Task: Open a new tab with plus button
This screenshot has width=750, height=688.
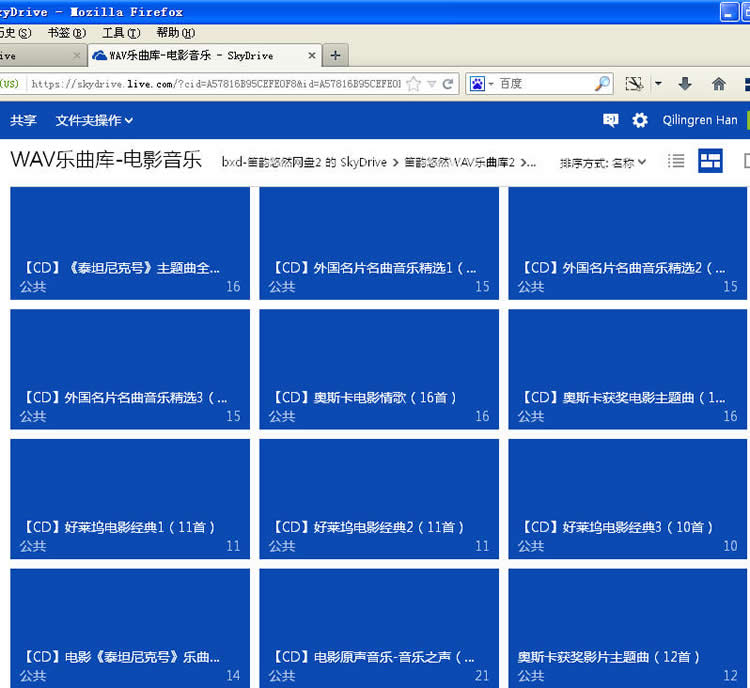Action: tap(335, 55)
